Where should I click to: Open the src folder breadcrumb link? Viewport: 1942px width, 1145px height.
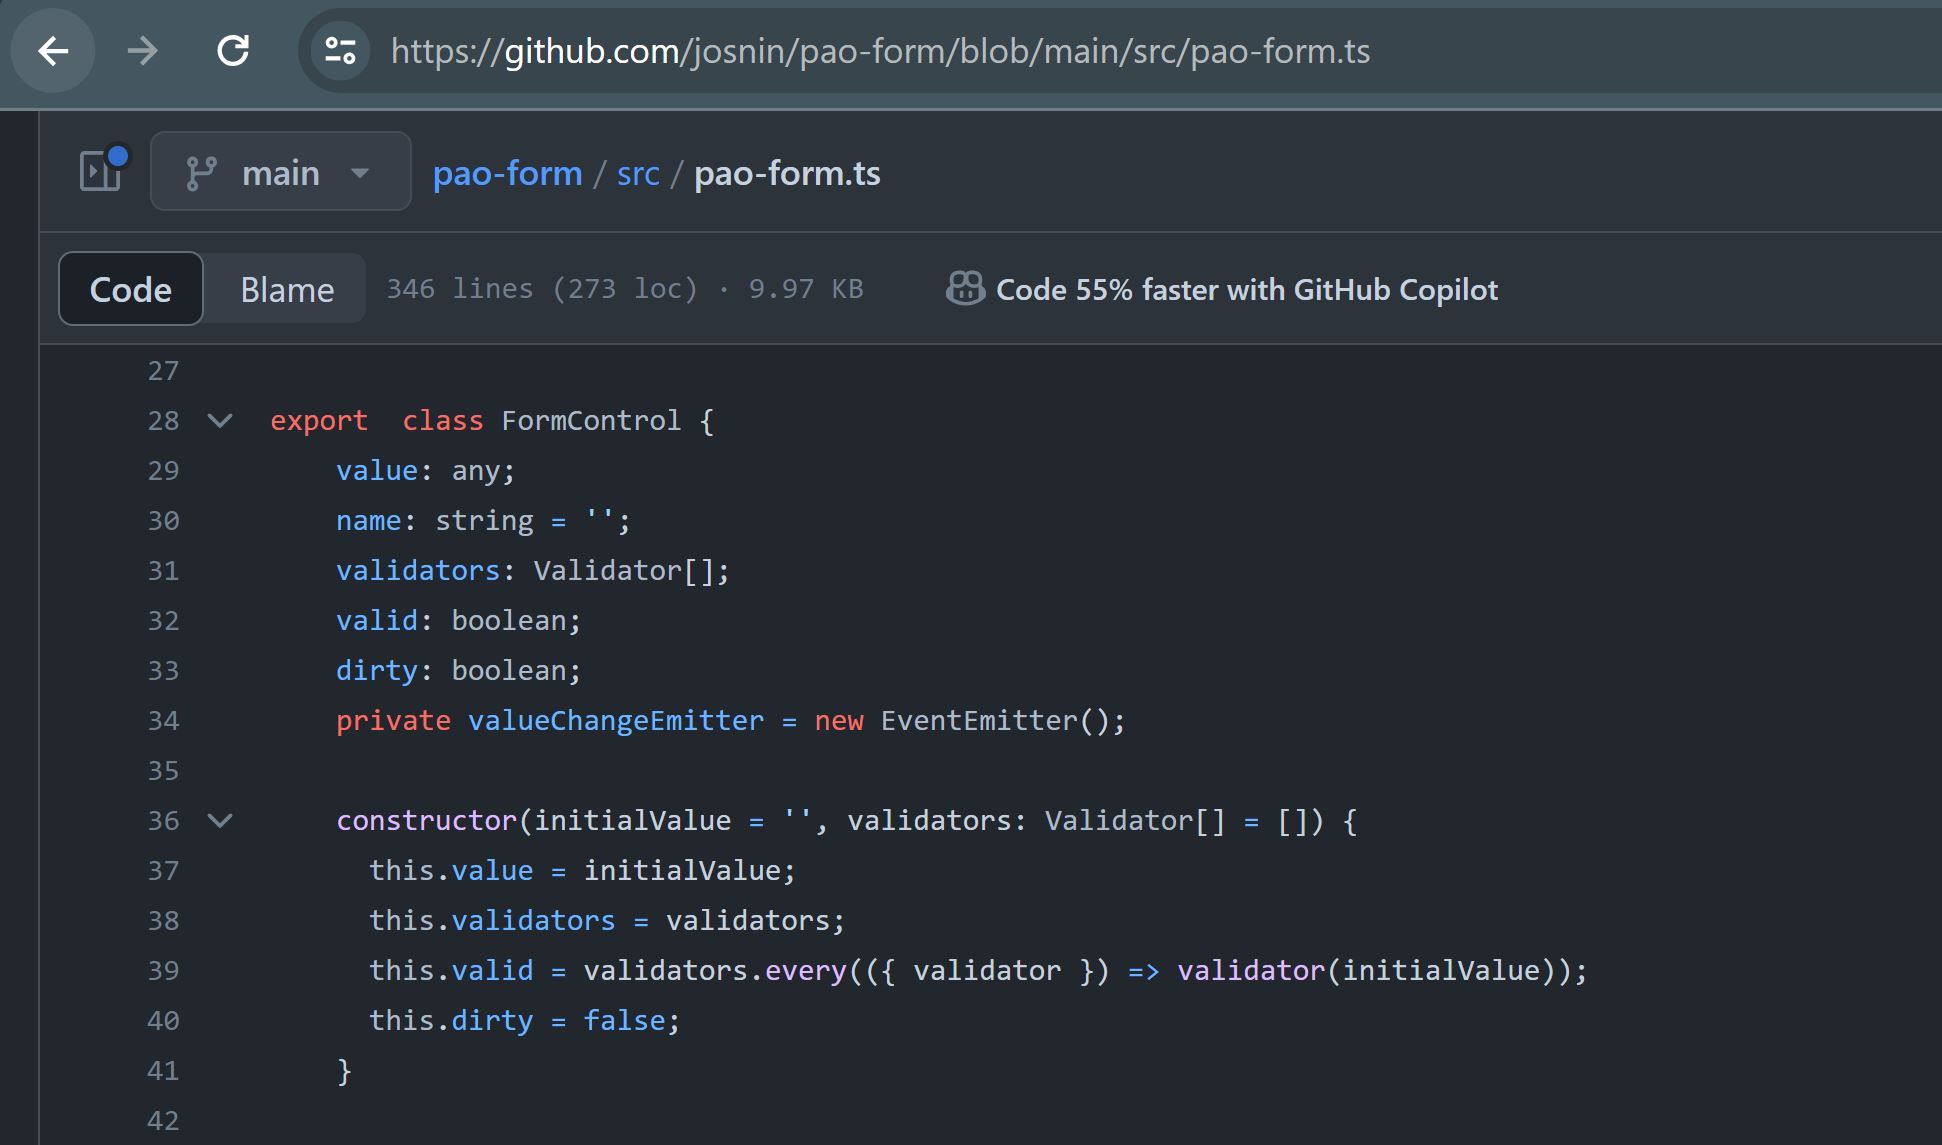(x=638, y=173)
